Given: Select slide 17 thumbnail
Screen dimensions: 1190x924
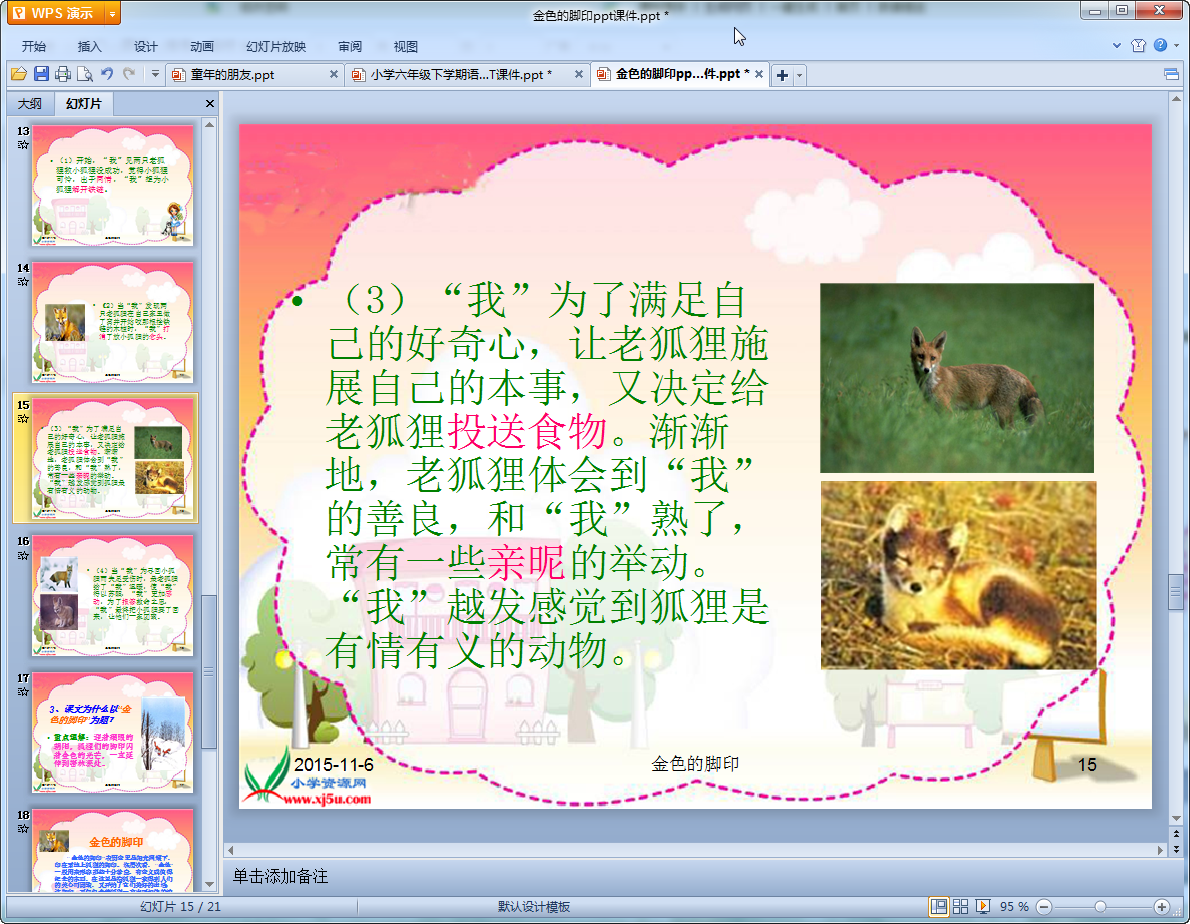Looking at the screenshot, I should [x=112, y=733].
